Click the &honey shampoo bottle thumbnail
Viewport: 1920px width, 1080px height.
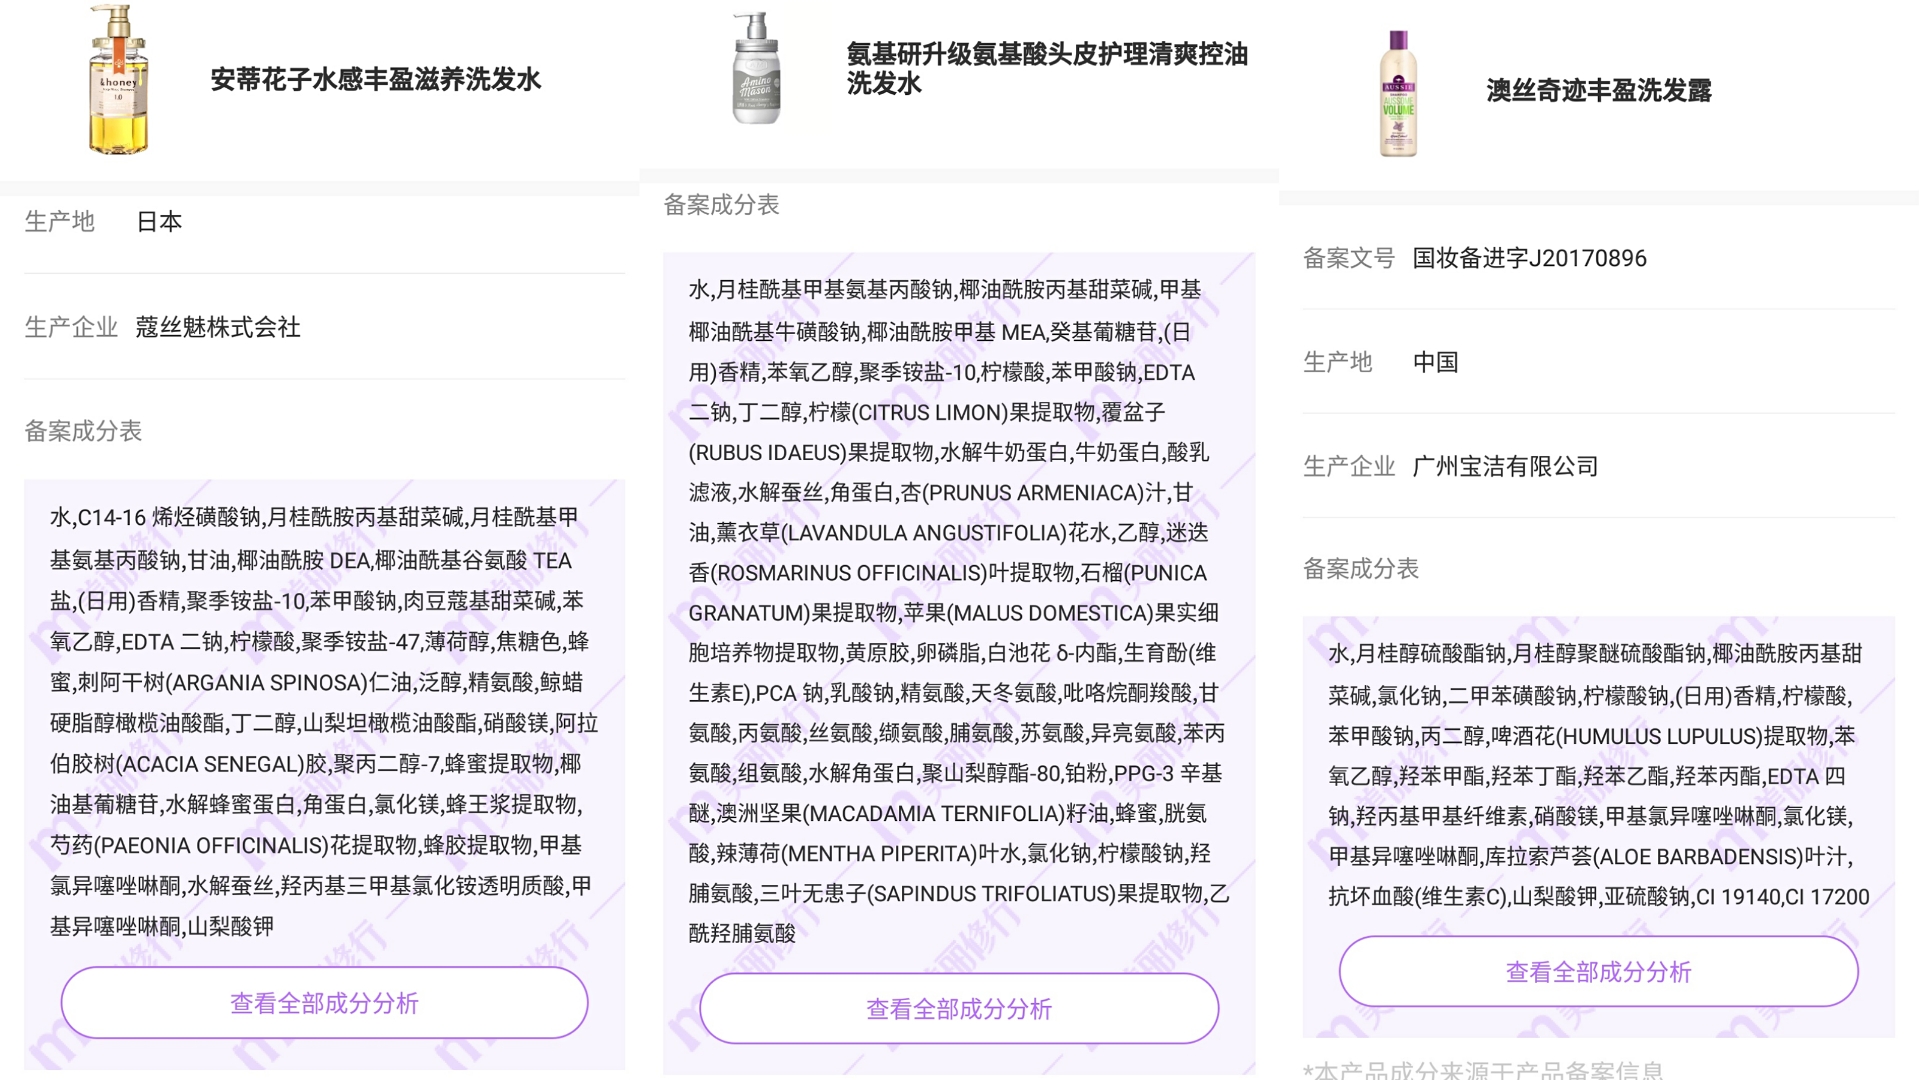click(x=118, y=80)
